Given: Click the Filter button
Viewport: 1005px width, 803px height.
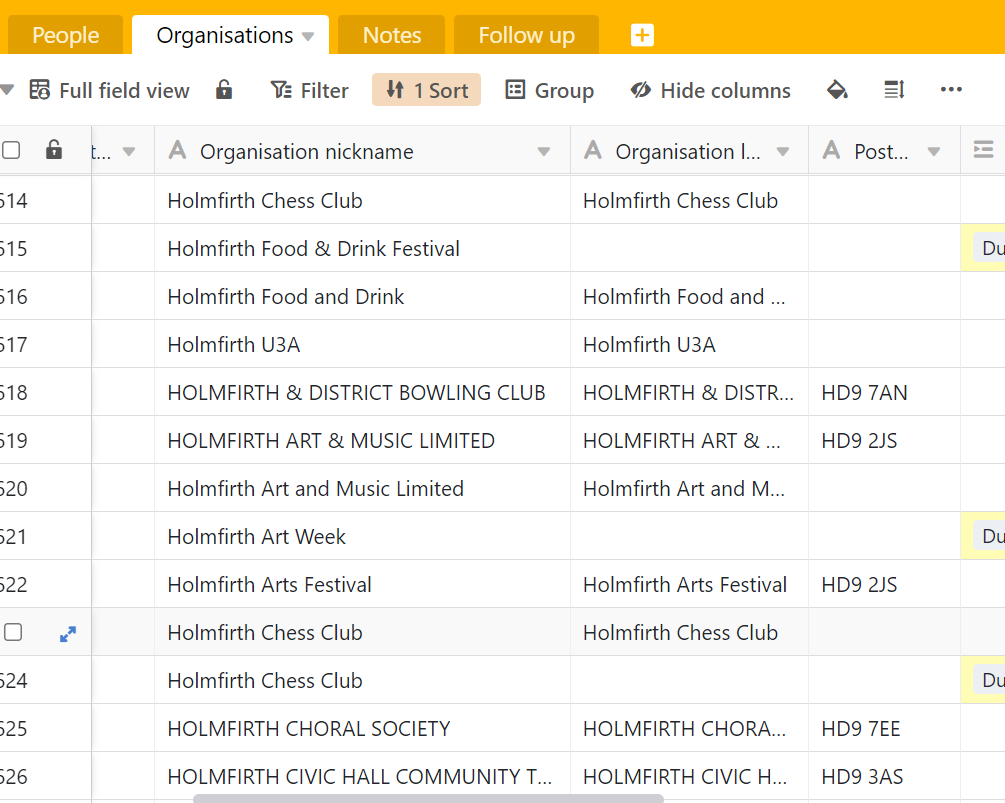Looking at the screenshot, I should [310, 90].
